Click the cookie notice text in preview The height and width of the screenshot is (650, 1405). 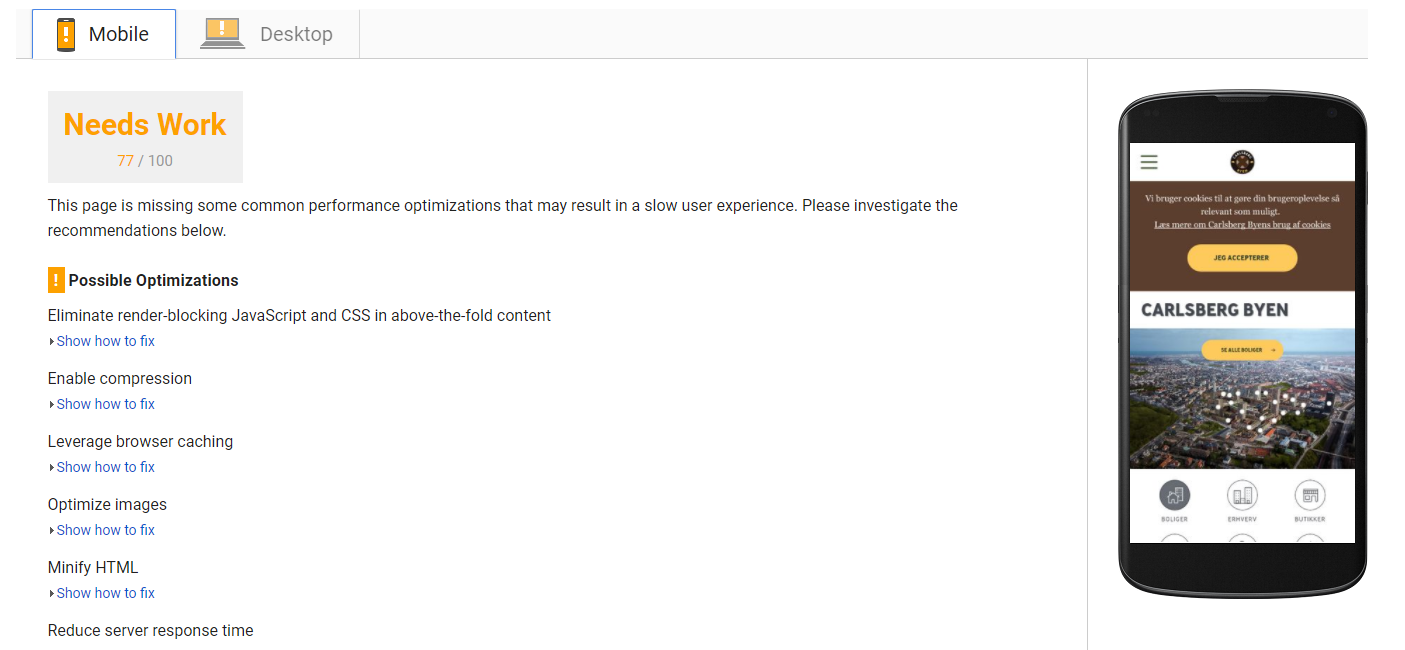pos(1242,205)
